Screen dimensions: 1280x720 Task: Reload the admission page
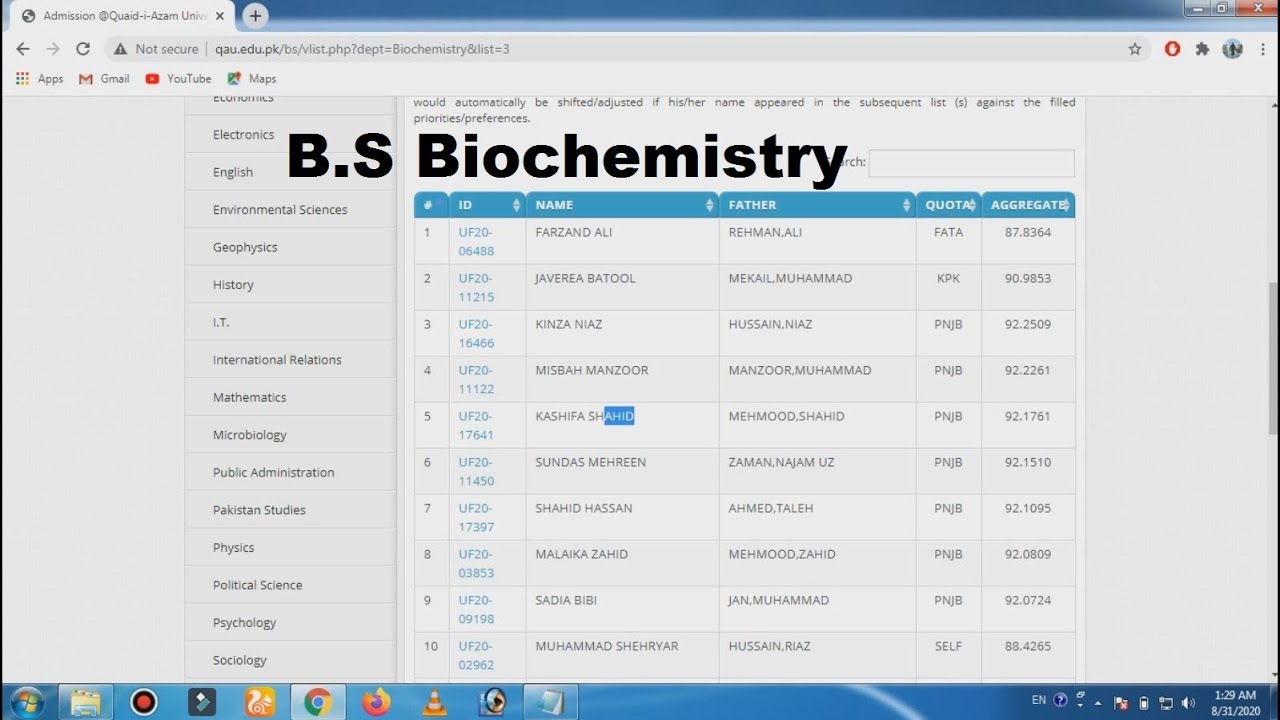pyautogui.click(x=83, y=49)
